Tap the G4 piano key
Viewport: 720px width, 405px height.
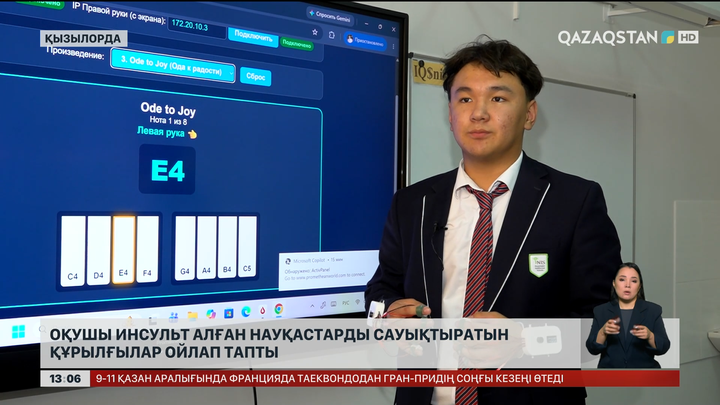click(185, 248)
